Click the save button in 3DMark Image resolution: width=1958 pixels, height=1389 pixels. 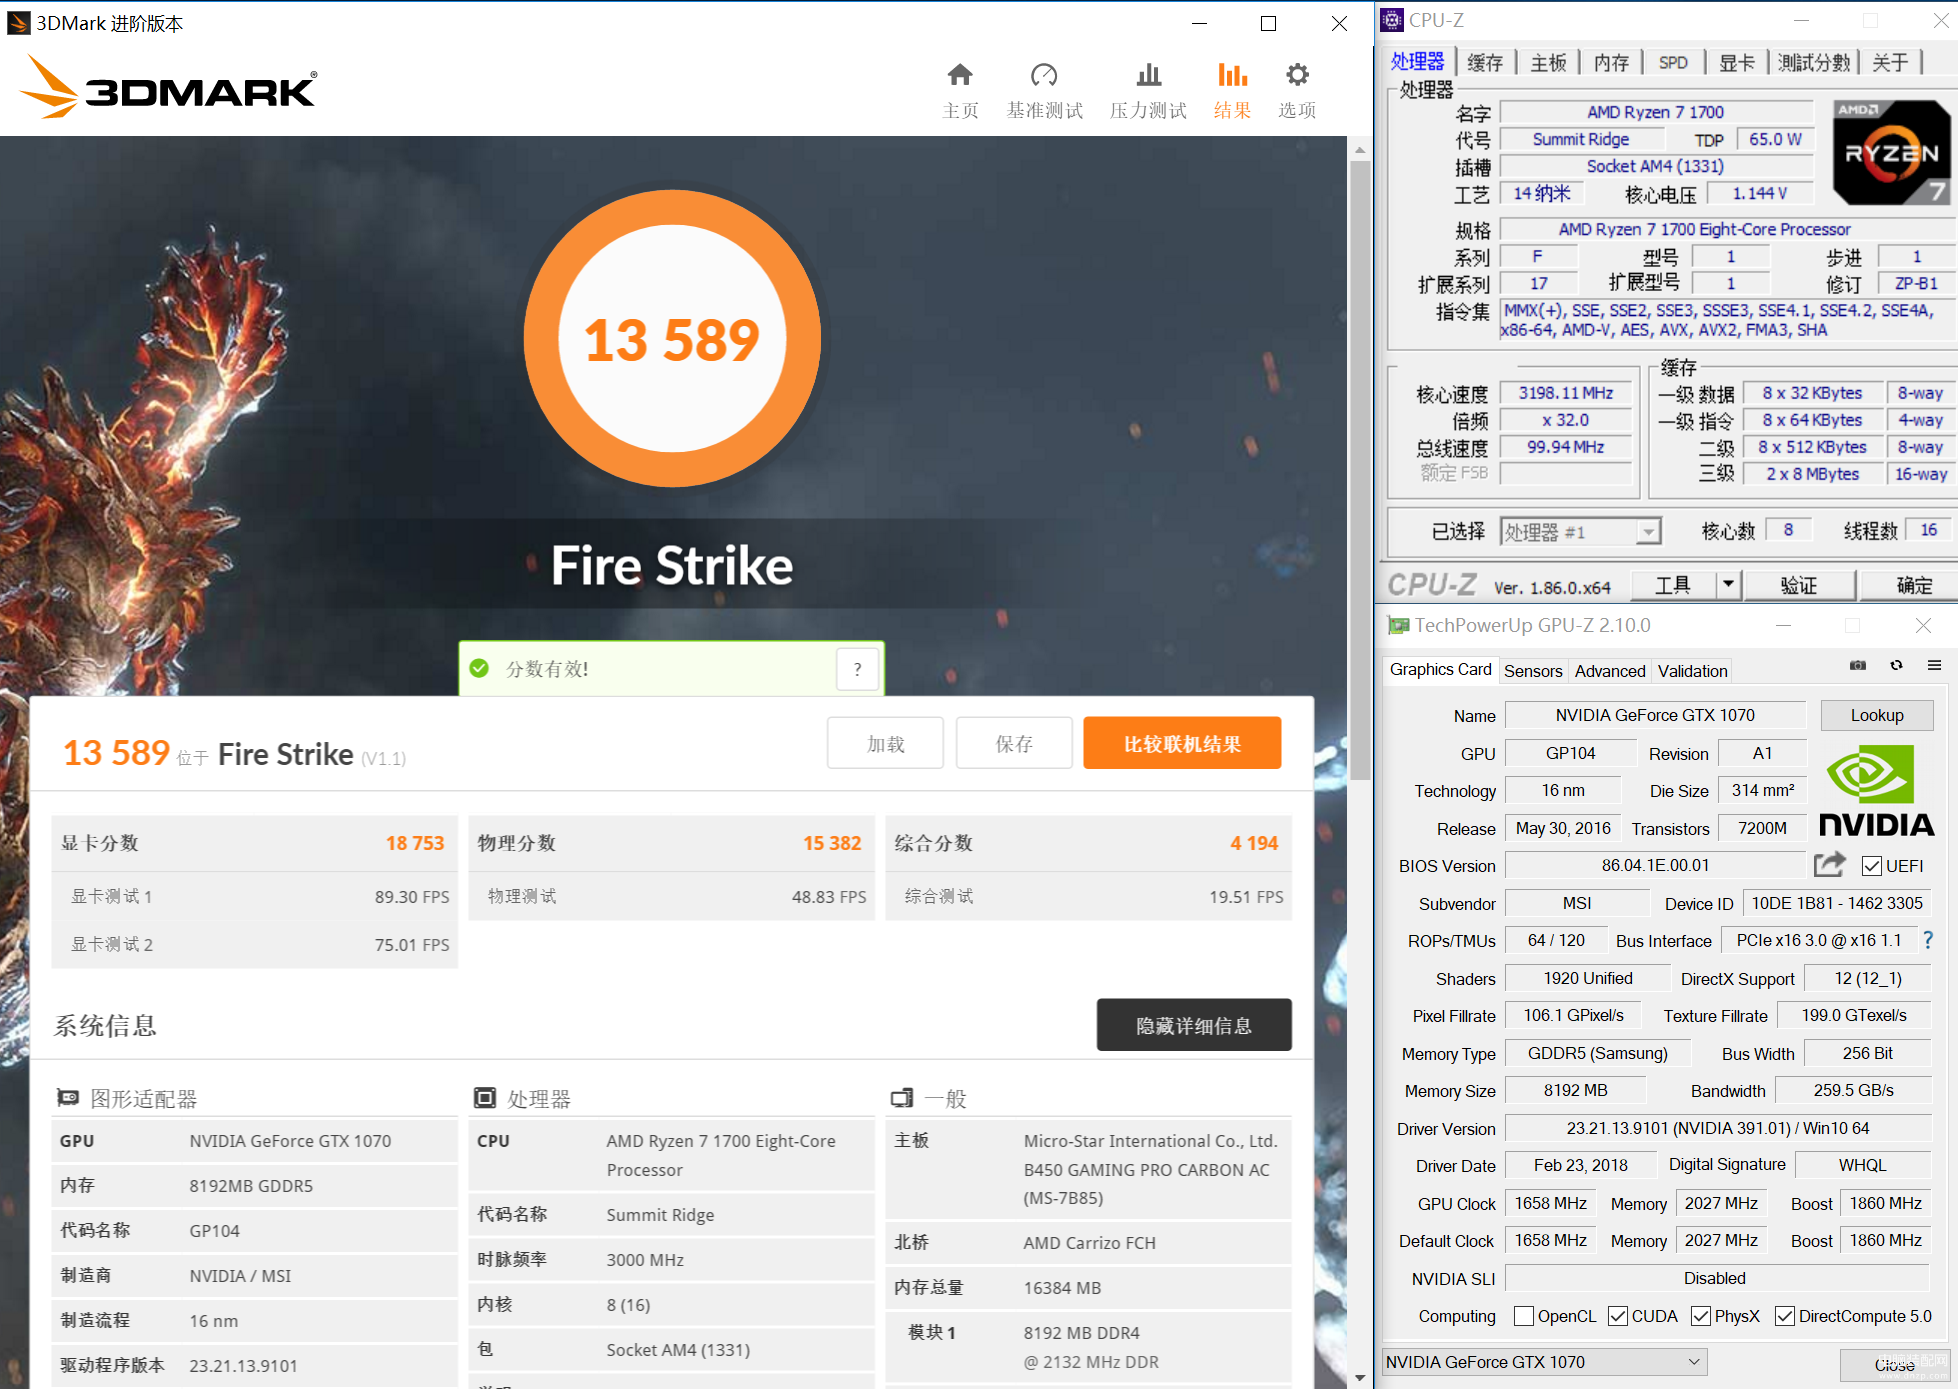coord(1014,743)
